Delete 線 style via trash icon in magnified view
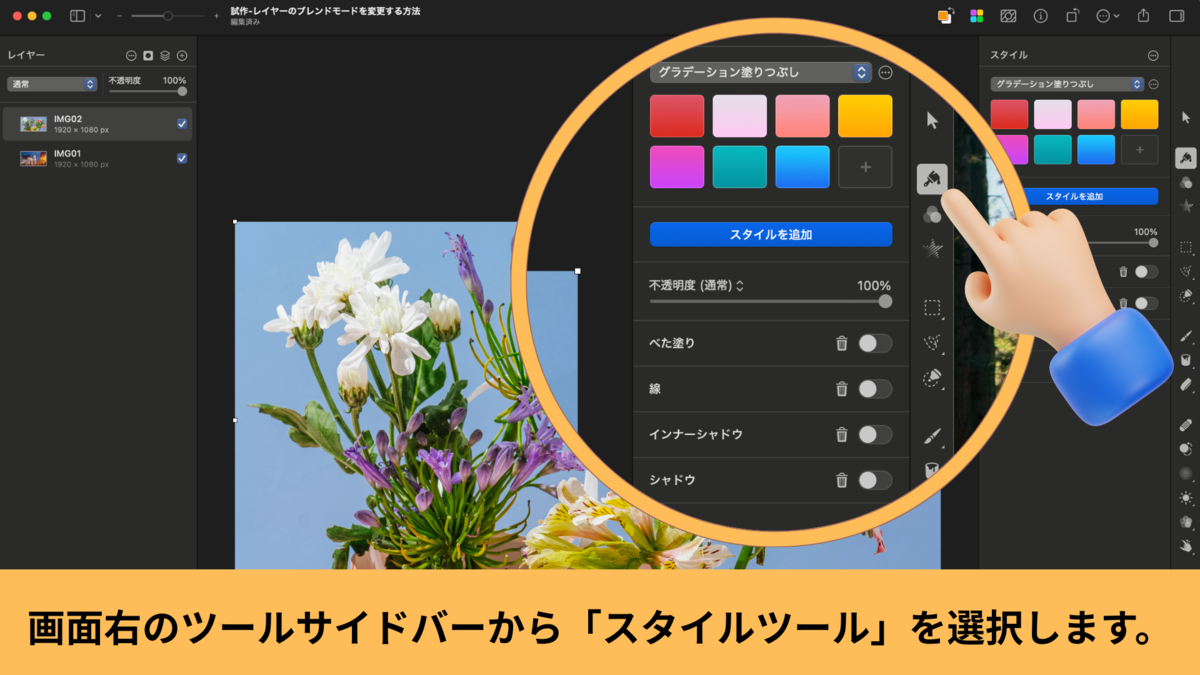The width and height of the screenshot is (1200, 675). click(x=842, y=389)
